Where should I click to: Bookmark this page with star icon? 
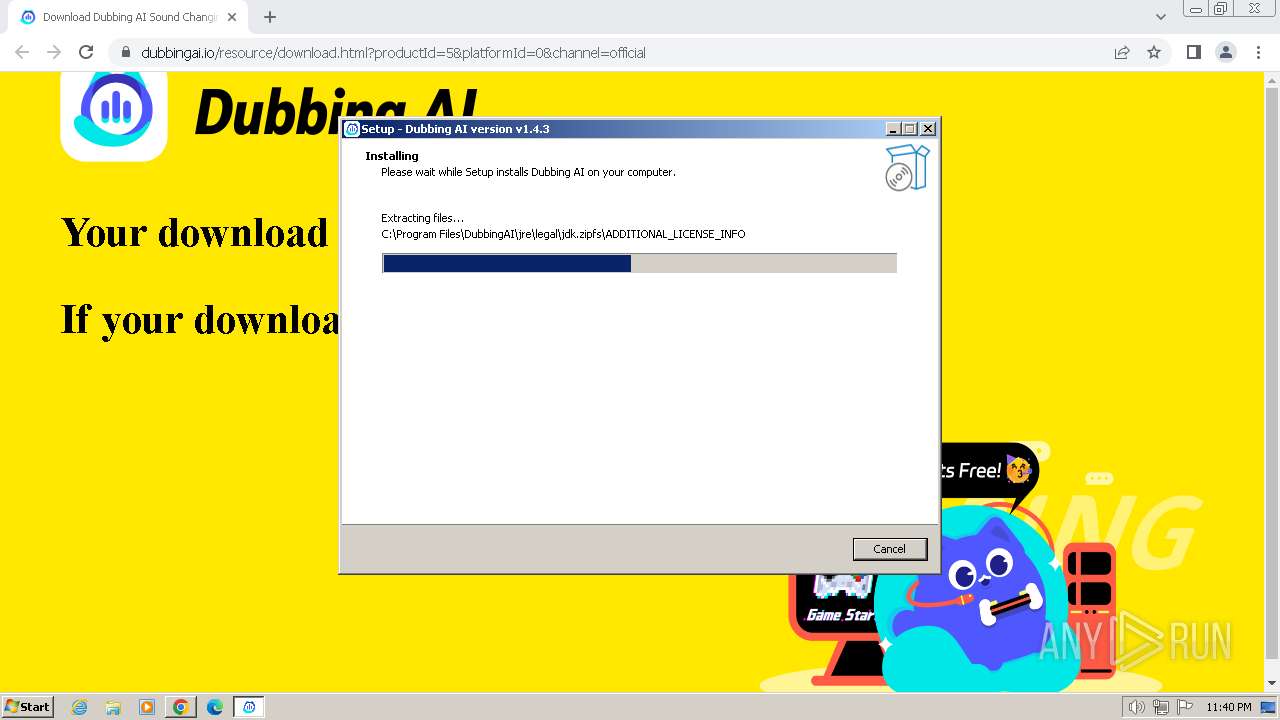(x=1154, y=53)
